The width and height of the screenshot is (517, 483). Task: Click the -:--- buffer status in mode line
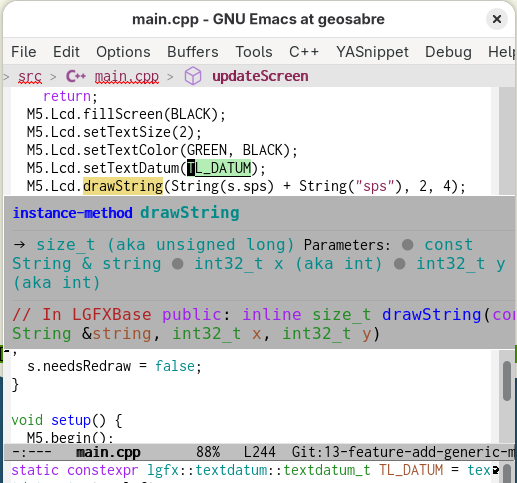pyautogui.click(x=32, y=452)
